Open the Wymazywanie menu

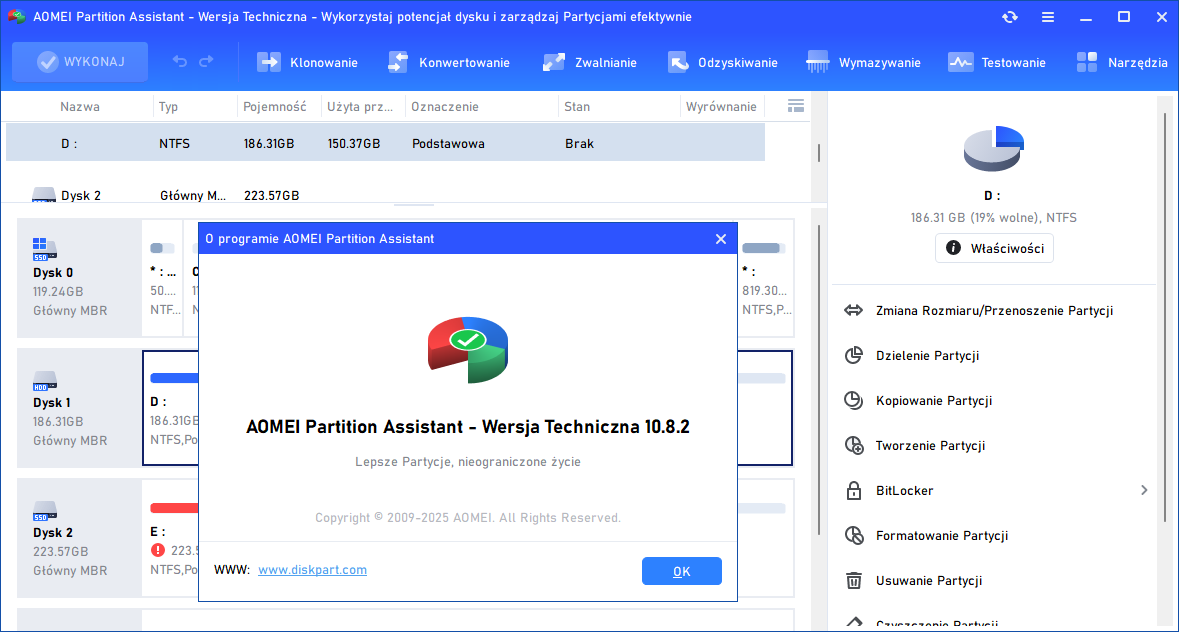tap(863, 62)
